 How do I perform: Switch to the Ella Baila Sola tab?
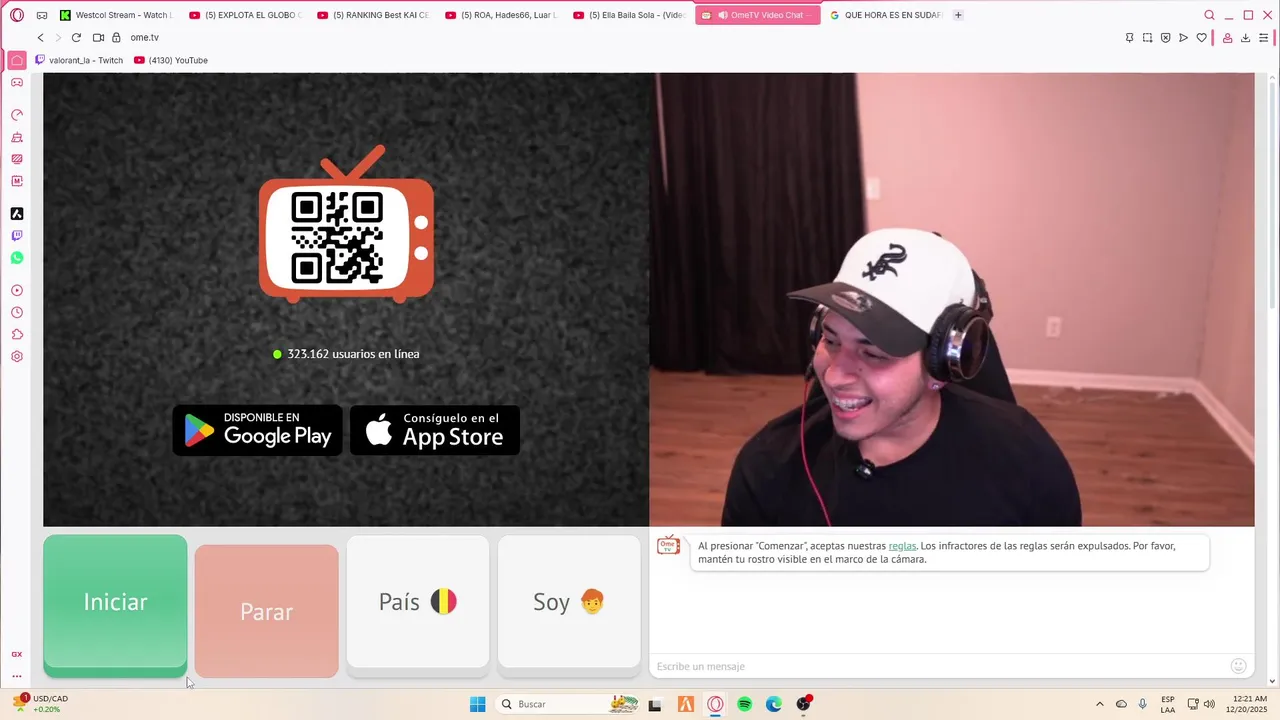[x=630, y=15]
